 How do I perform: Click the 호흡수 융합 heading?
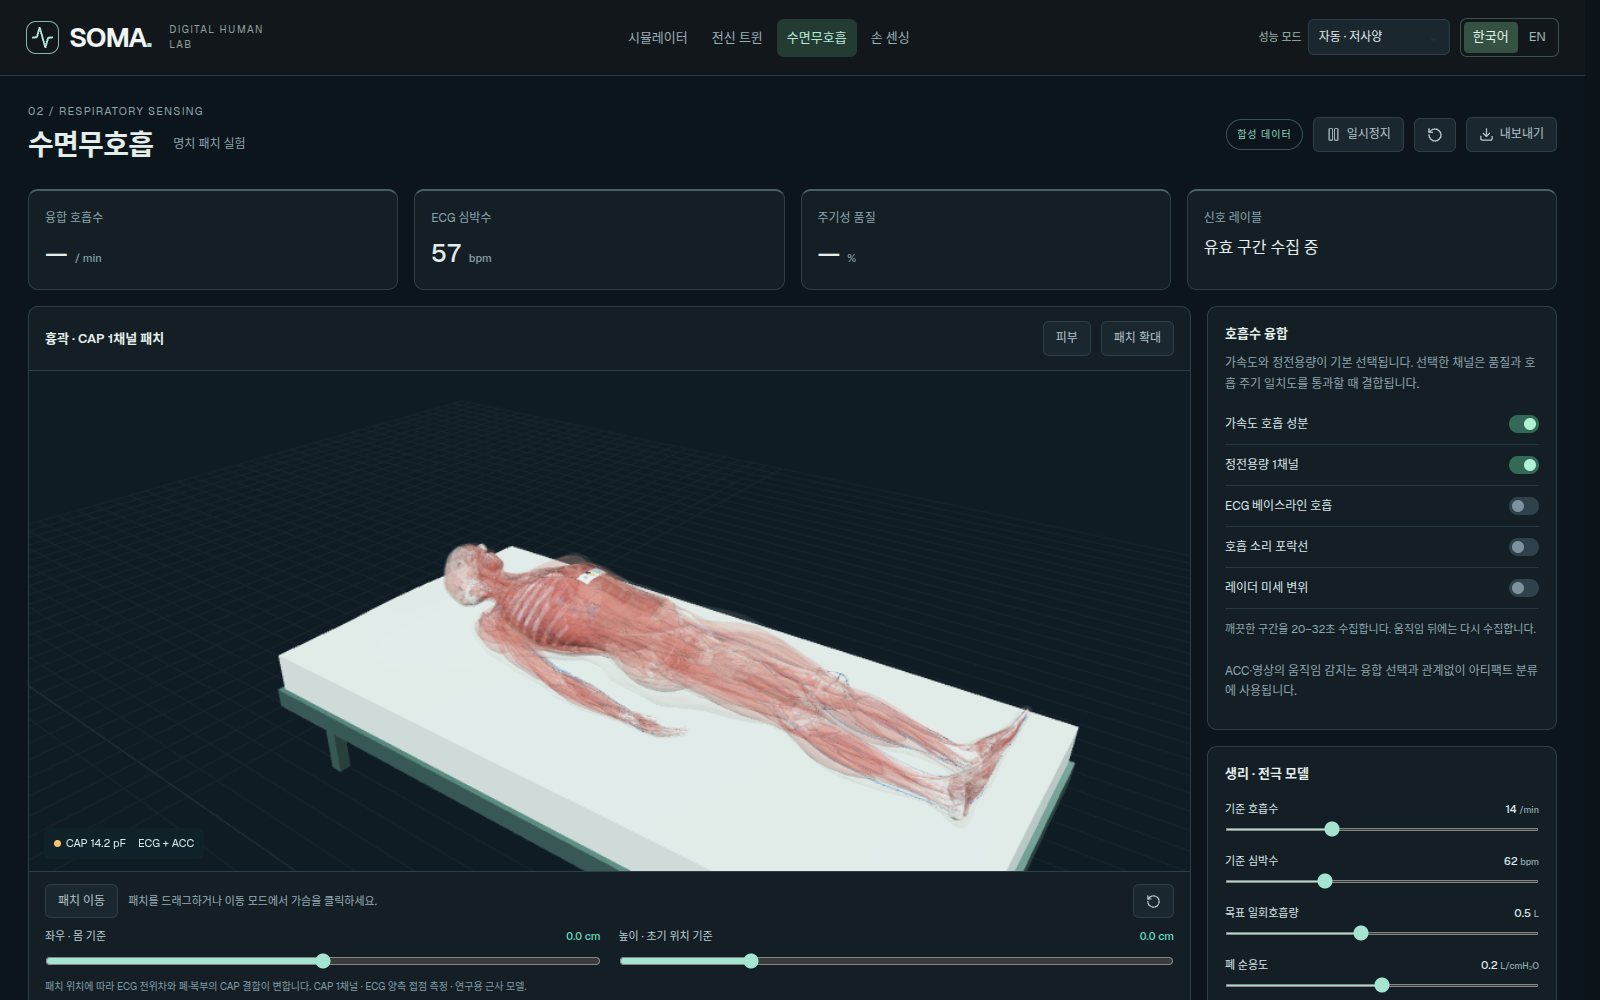pyautogui.click(x=1256, y=334)
